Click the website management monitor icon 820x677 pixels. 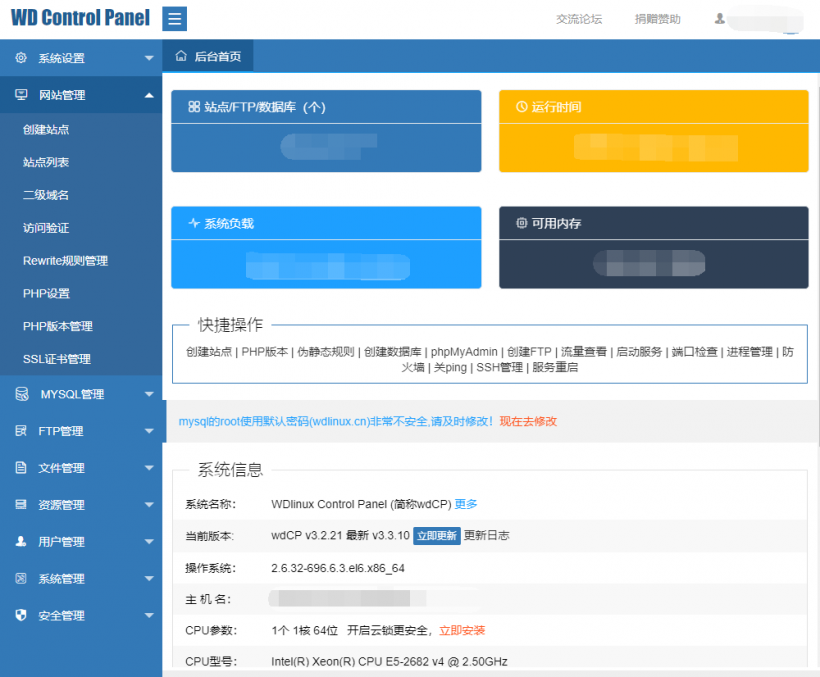point(21,95)
